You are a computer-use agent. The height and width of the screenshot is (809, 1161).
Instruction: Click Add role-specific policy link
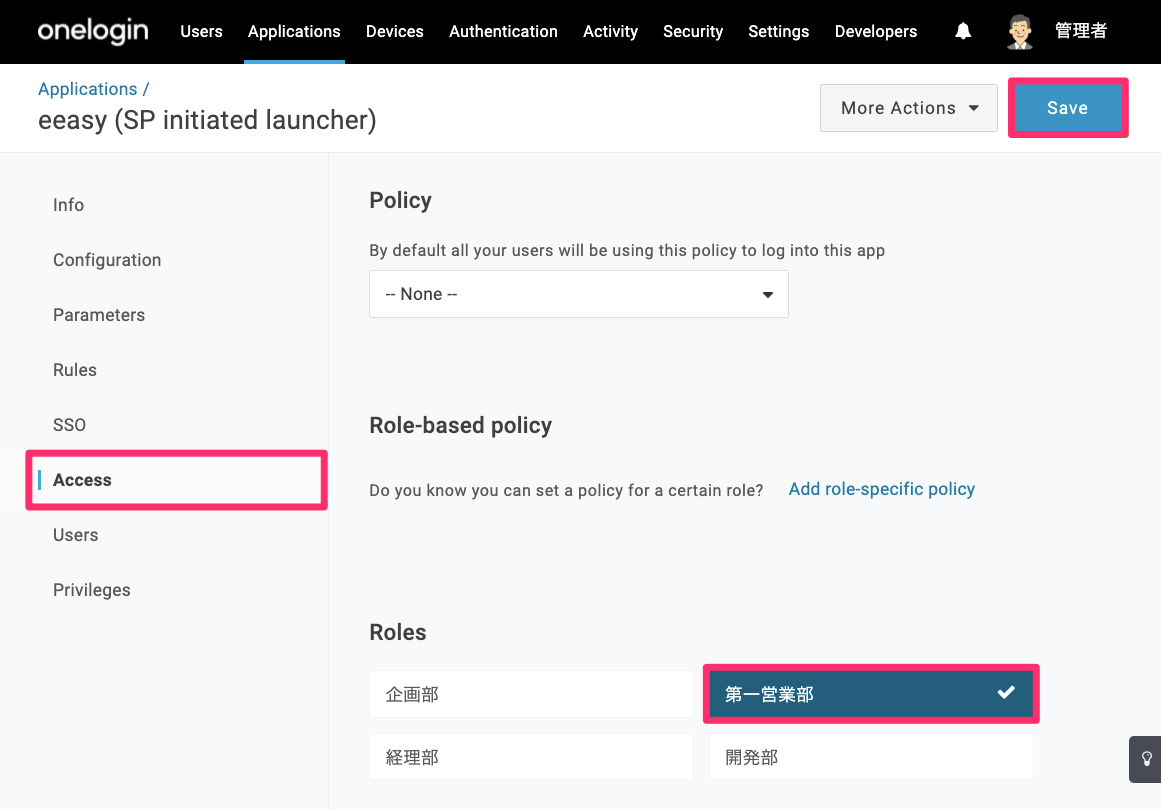click(x=882, y=489)
